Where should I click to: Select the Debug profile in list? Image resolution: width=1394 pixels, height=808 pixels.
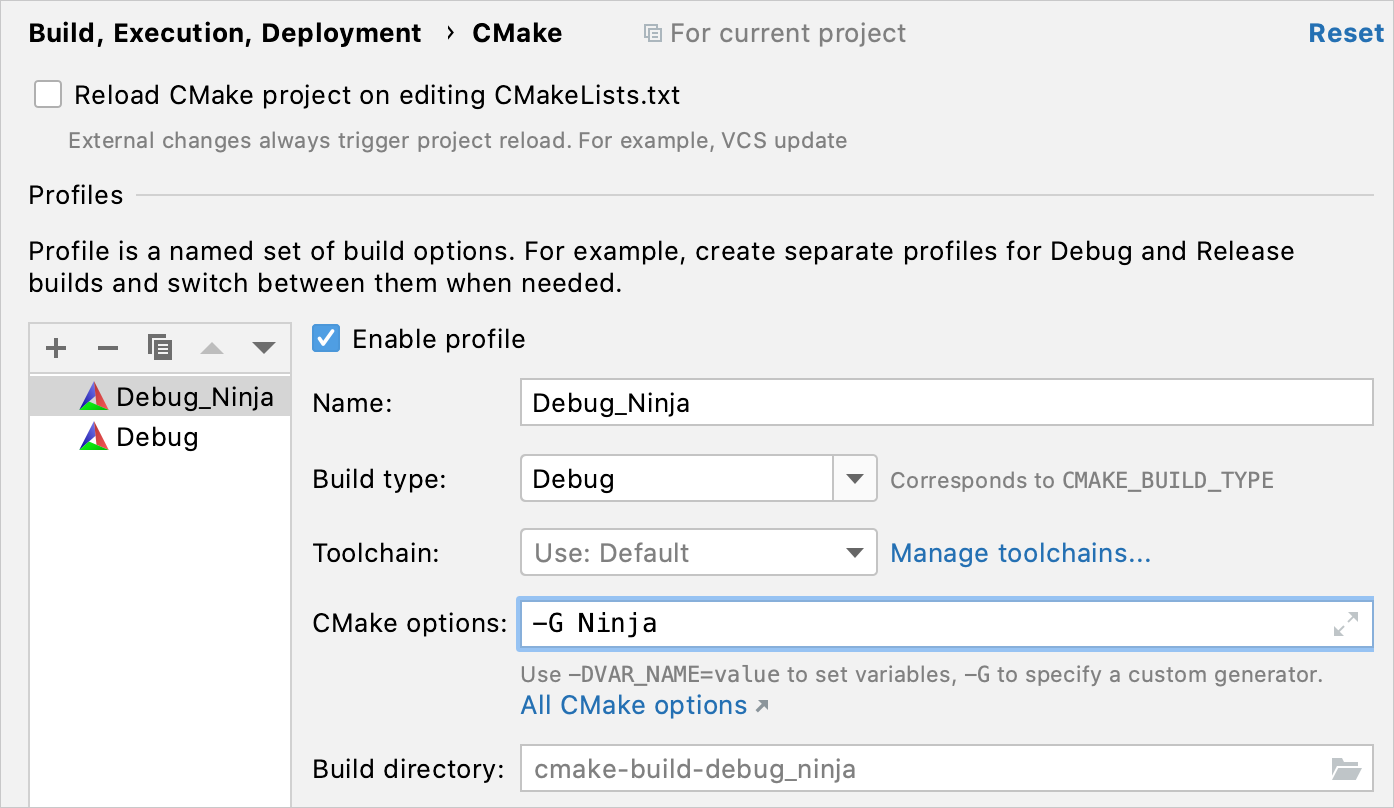pos(157,437)
